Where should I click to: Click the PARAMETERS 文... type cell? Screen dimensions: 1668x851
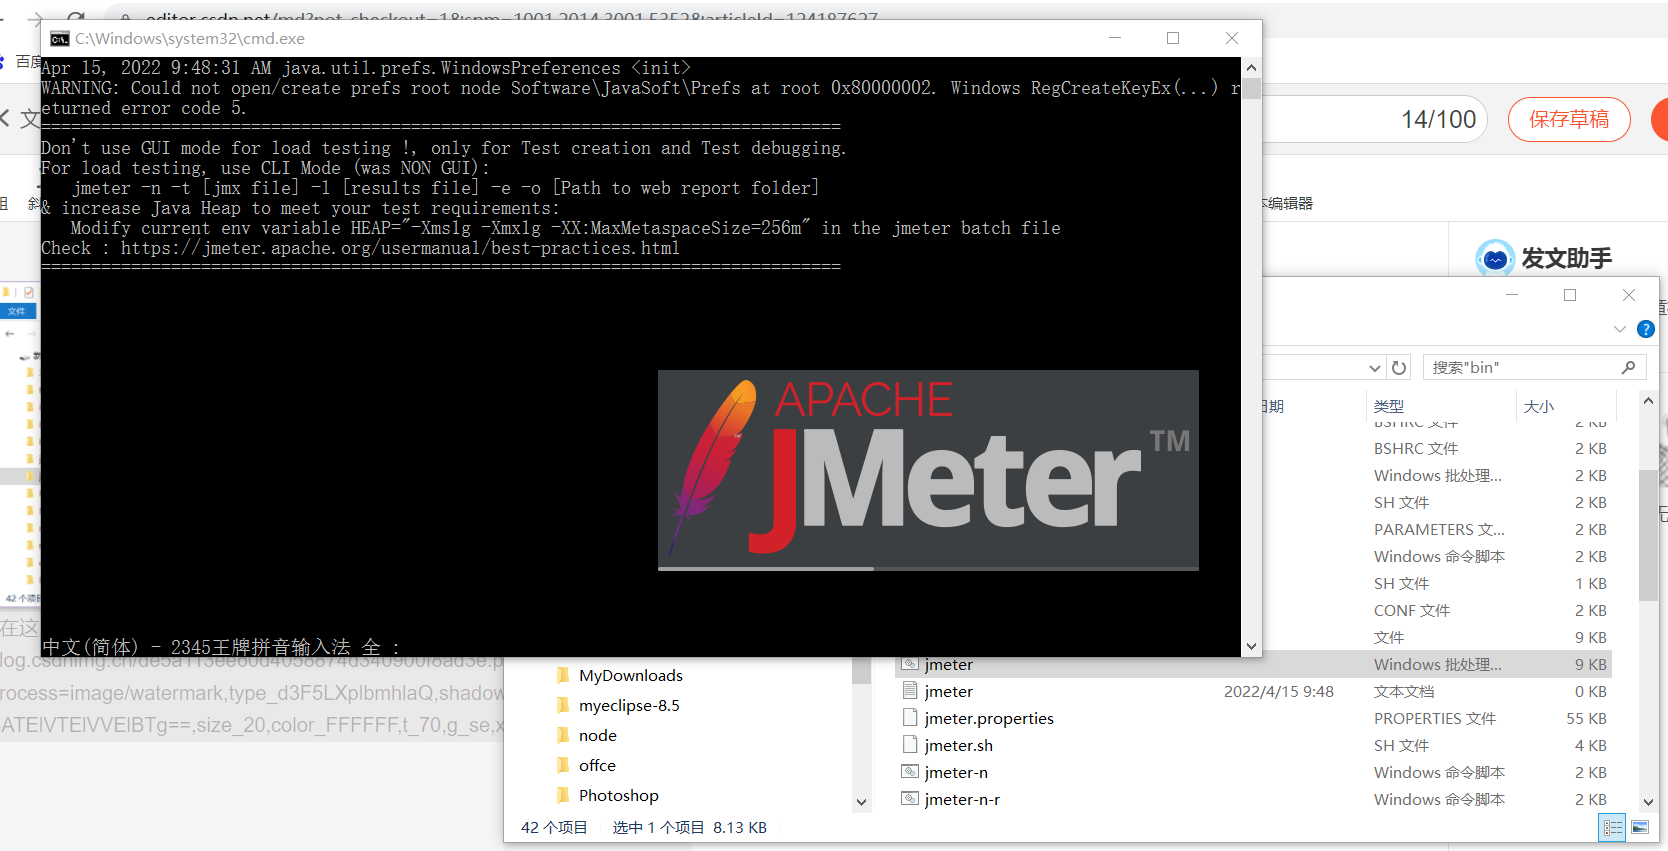pos(1439,529)
